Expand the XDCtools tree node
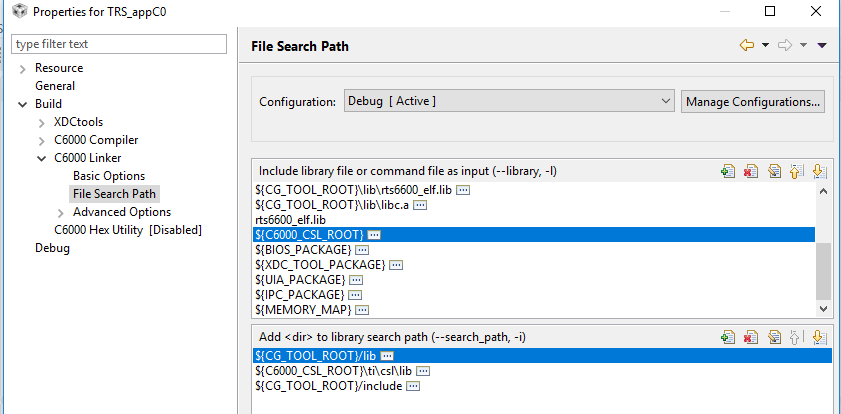 (42, 122)
